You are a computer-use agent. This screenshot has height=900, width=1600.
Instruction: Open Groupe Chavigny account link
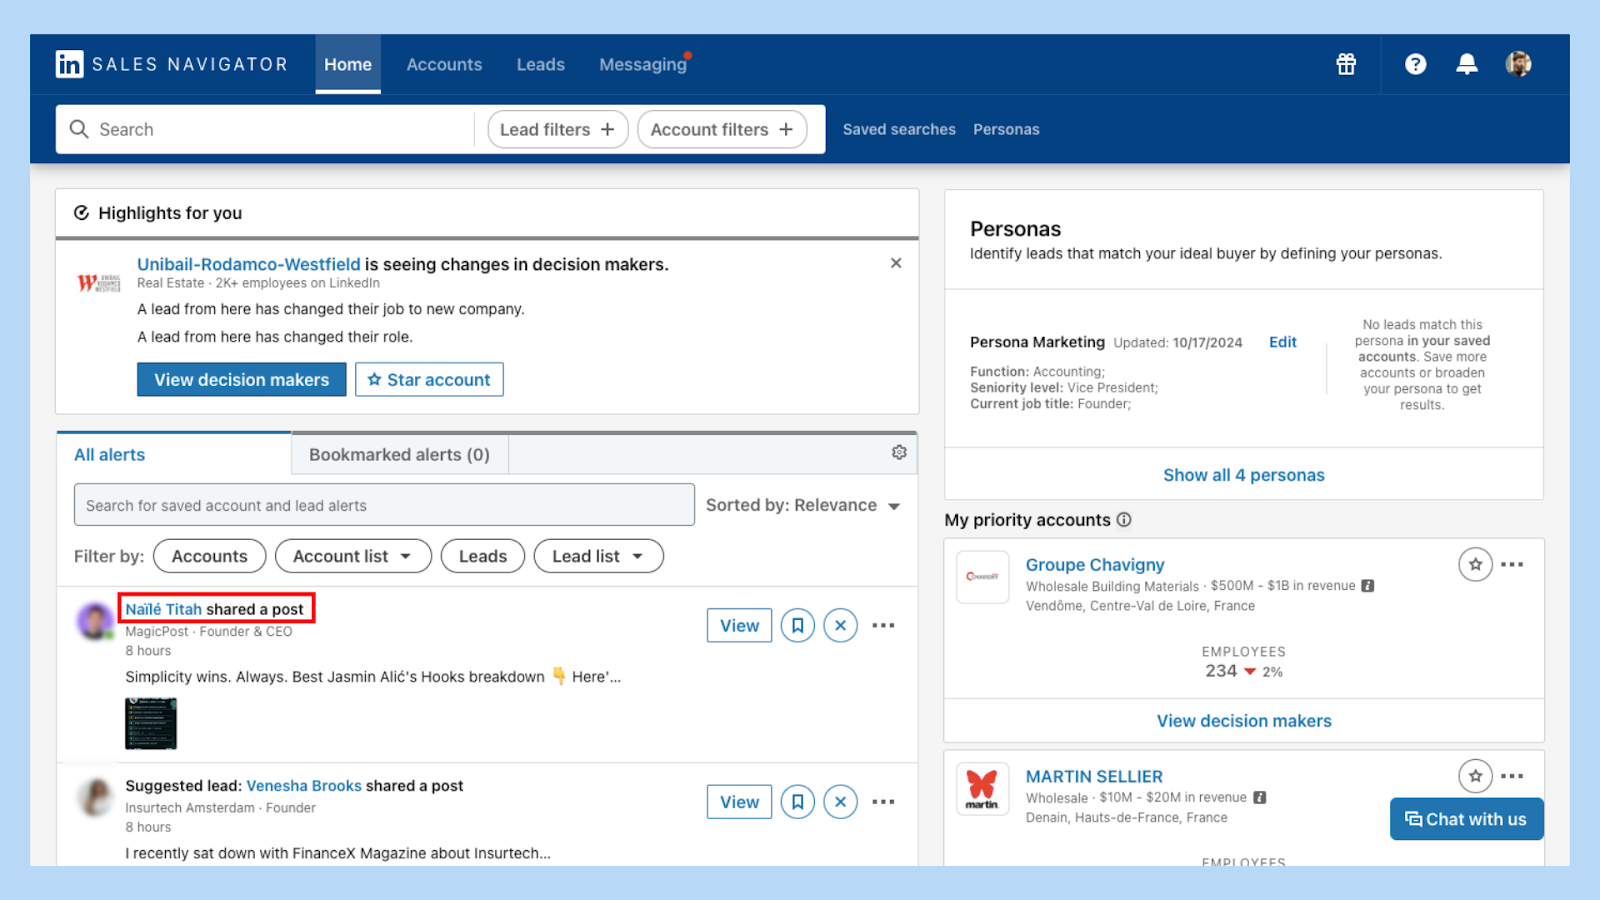coord(1095,565)
